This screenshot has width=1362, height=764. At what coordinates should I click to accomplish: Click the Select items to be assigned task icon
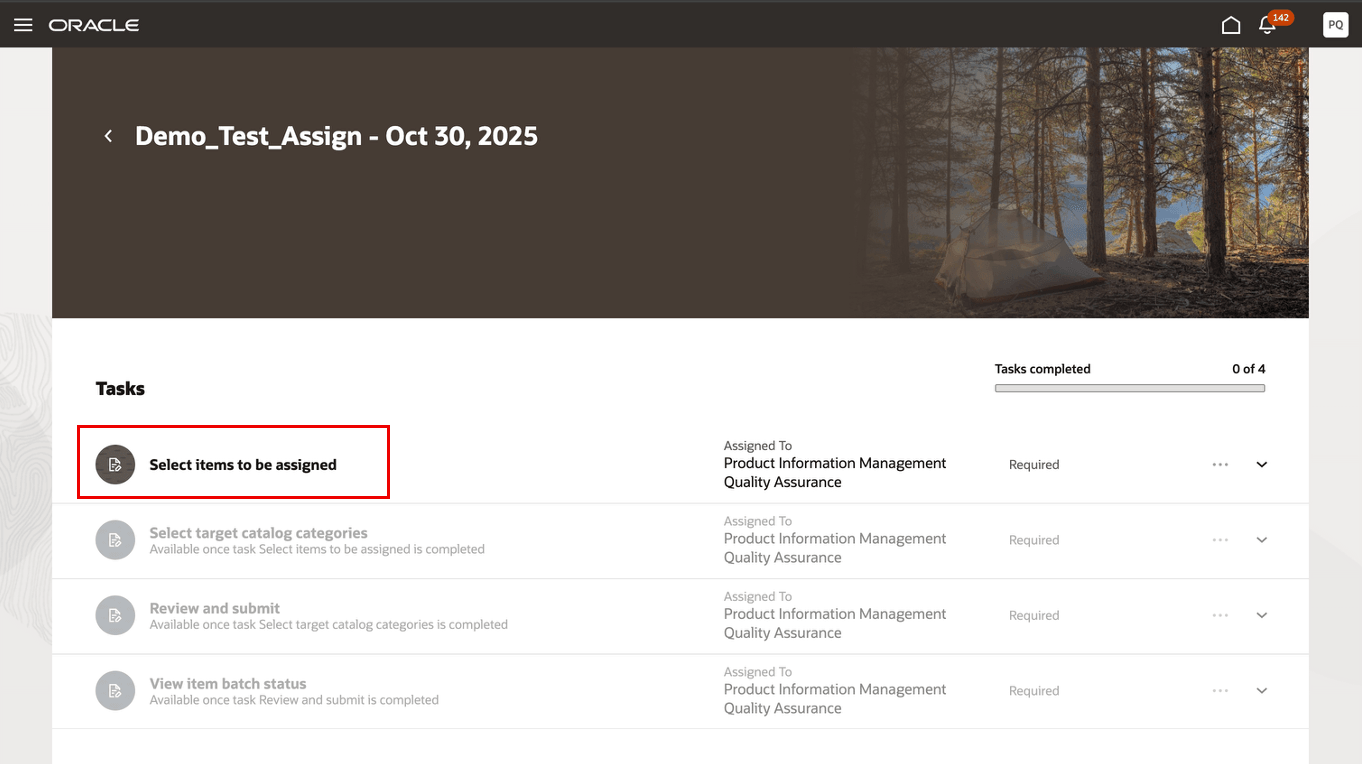point(115,465)
